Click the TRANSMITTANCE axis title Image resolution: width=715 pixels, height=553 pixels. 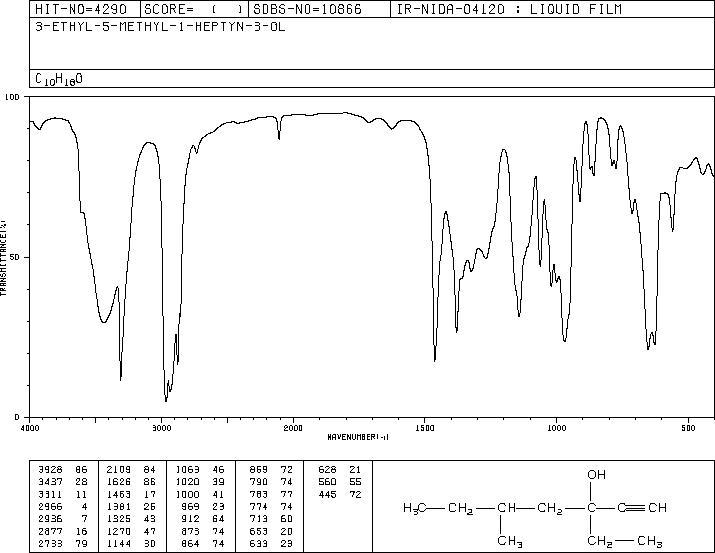[x=3, y=258]
